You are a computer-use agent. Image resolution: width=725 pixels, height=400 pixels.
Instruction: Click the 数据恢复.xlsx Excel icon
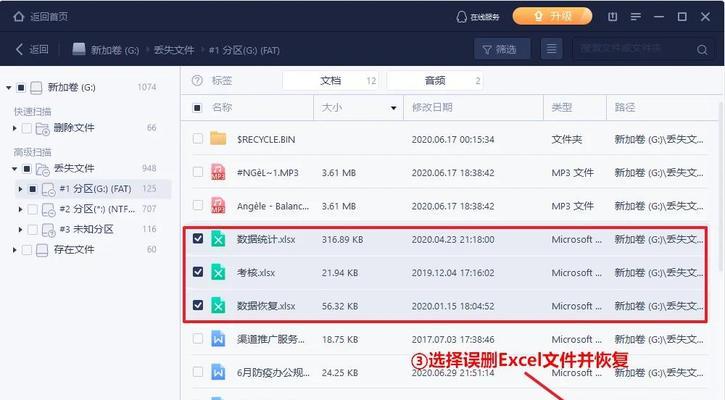click(x=218, y=306)
